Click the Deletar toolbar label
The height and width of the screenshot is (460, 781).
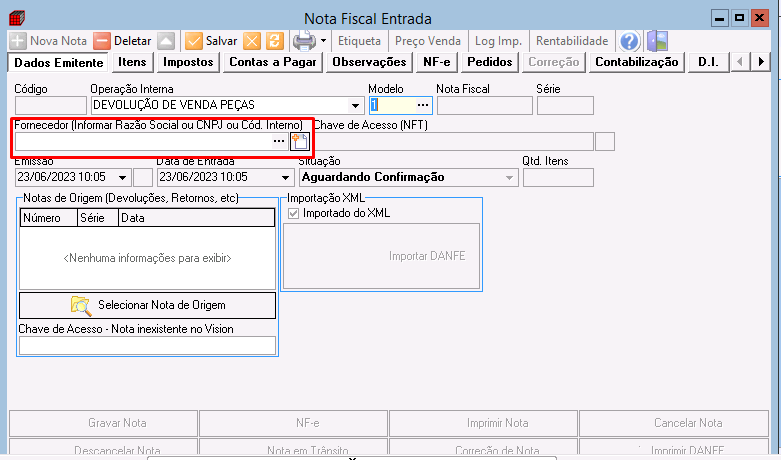(132, 41)
